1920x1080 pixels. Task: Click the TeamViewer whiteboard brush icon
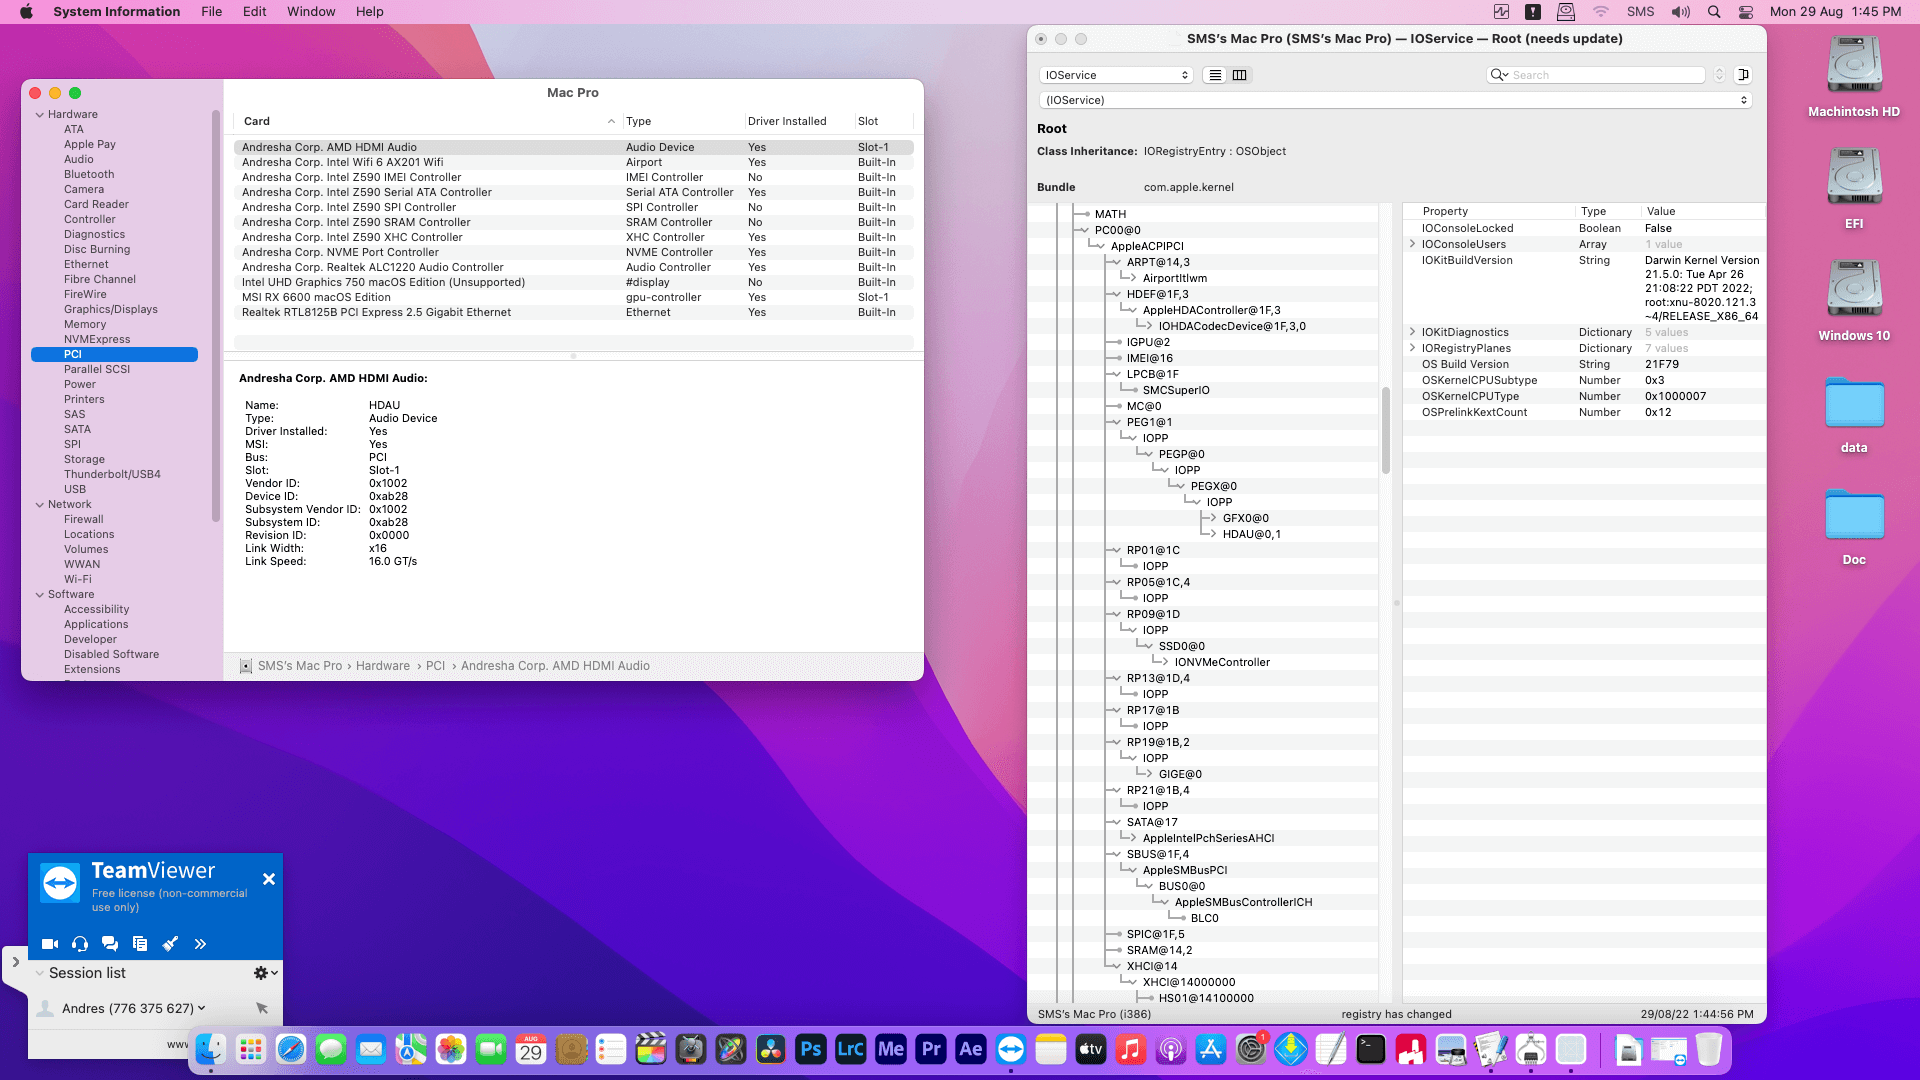point(170,944)
